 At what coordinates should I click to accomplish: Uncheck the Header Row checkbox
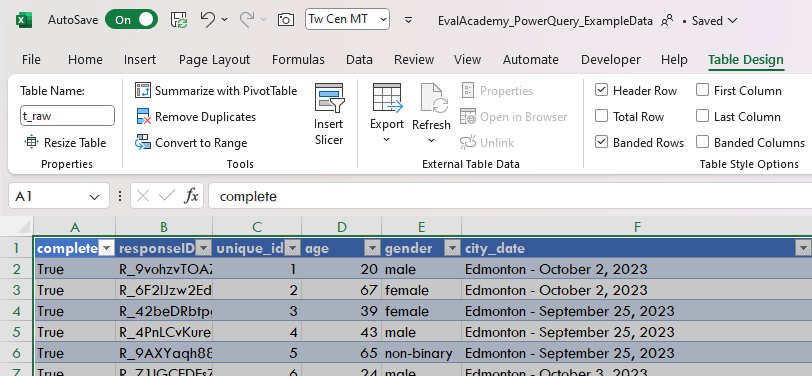tap(601, 90)
